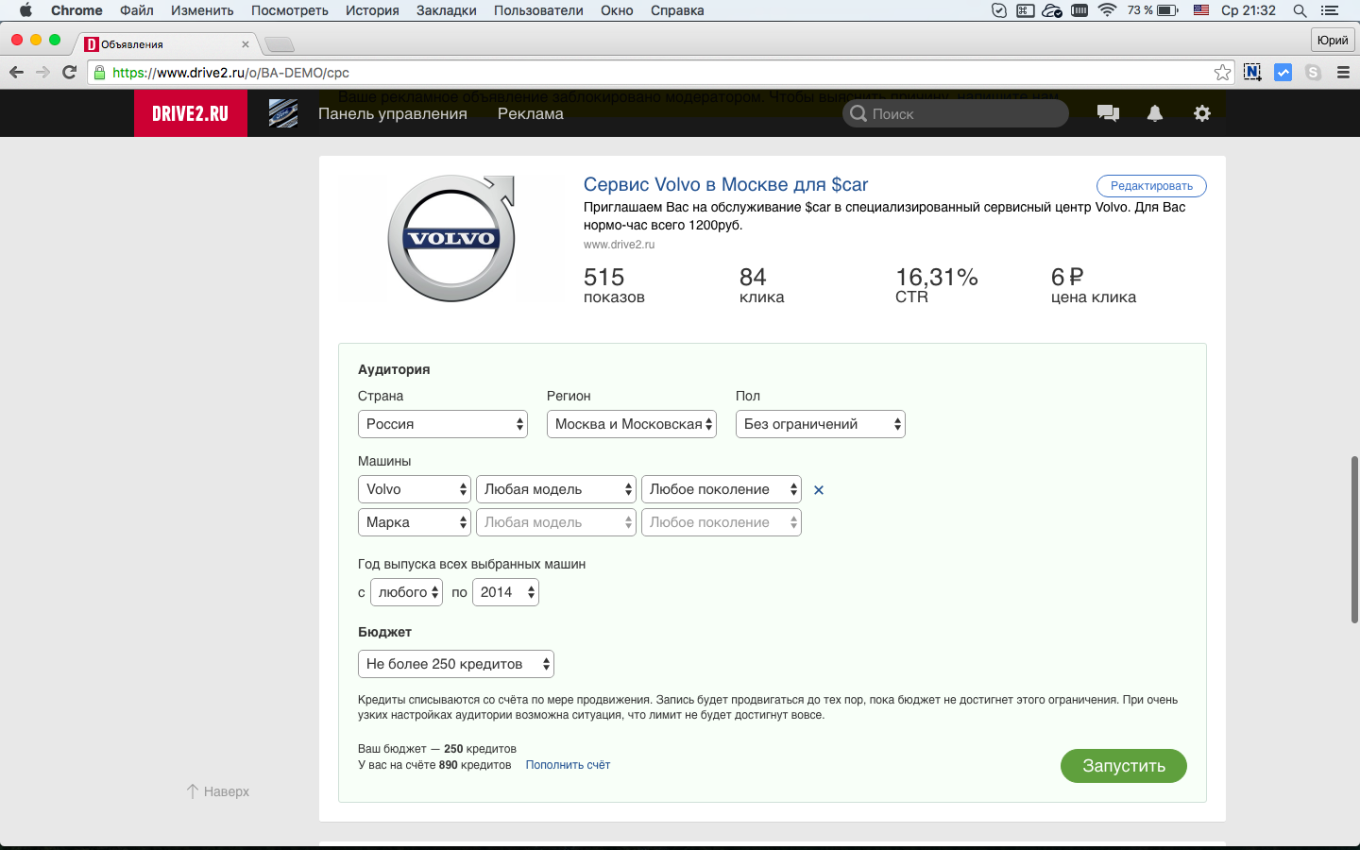The height and width of the screenshot is (850, 1360).
Task: Focus the site search field Поиск
Action: click(955, 113)
